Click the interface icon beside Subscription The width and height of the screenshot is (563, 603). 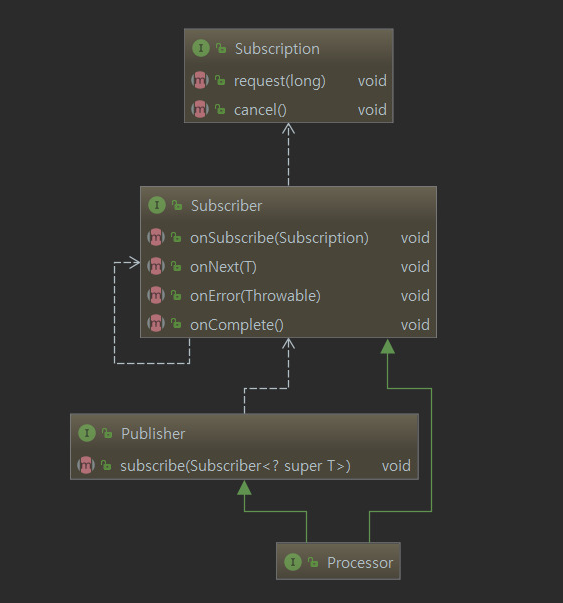[201, 48]
